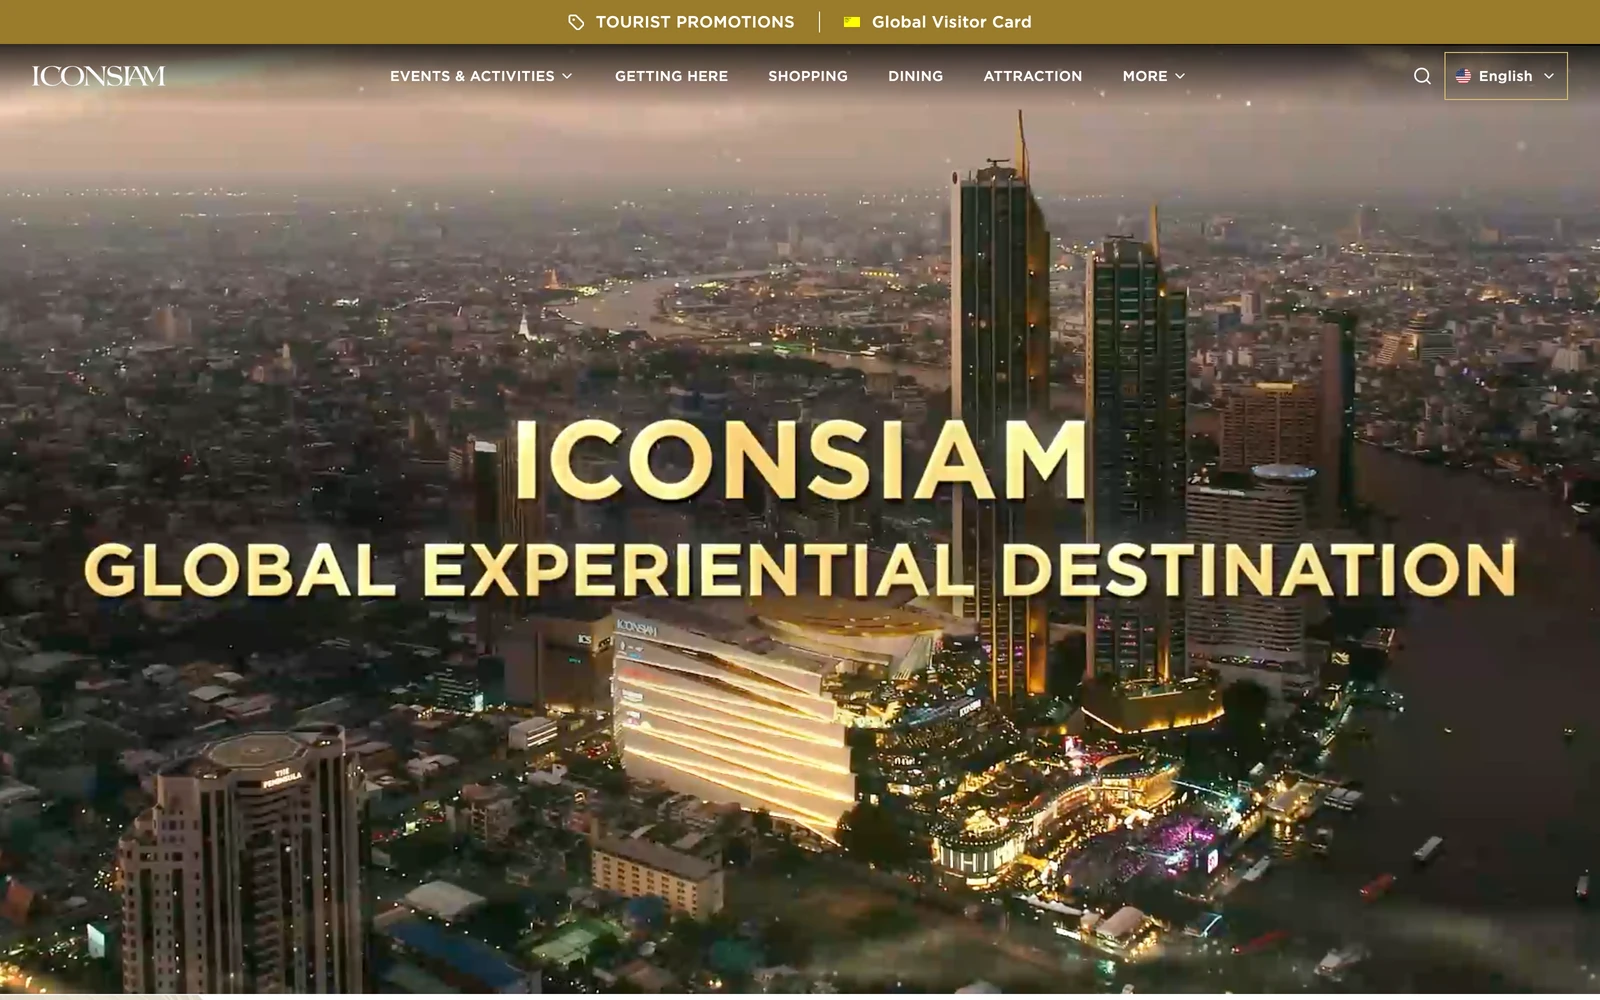Open Global Visitor Card link
The height and width of the screenshot is (1000, 1600).
(937, 22)
